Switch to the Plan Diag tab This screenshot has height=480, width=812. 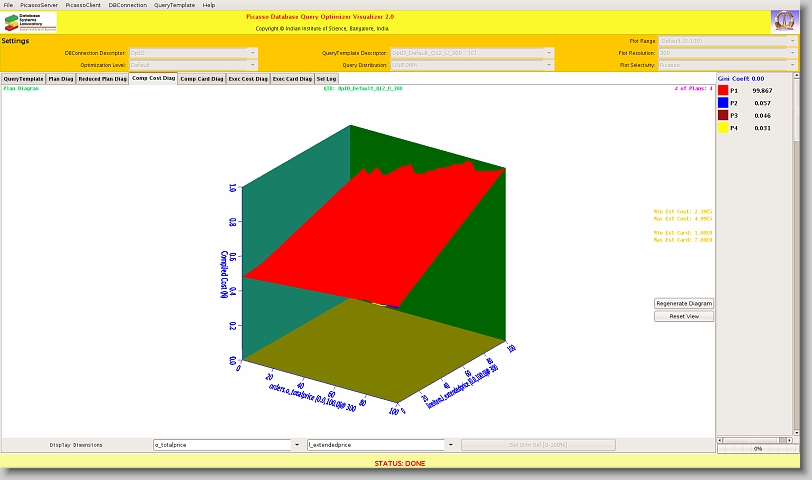point(61,78)
